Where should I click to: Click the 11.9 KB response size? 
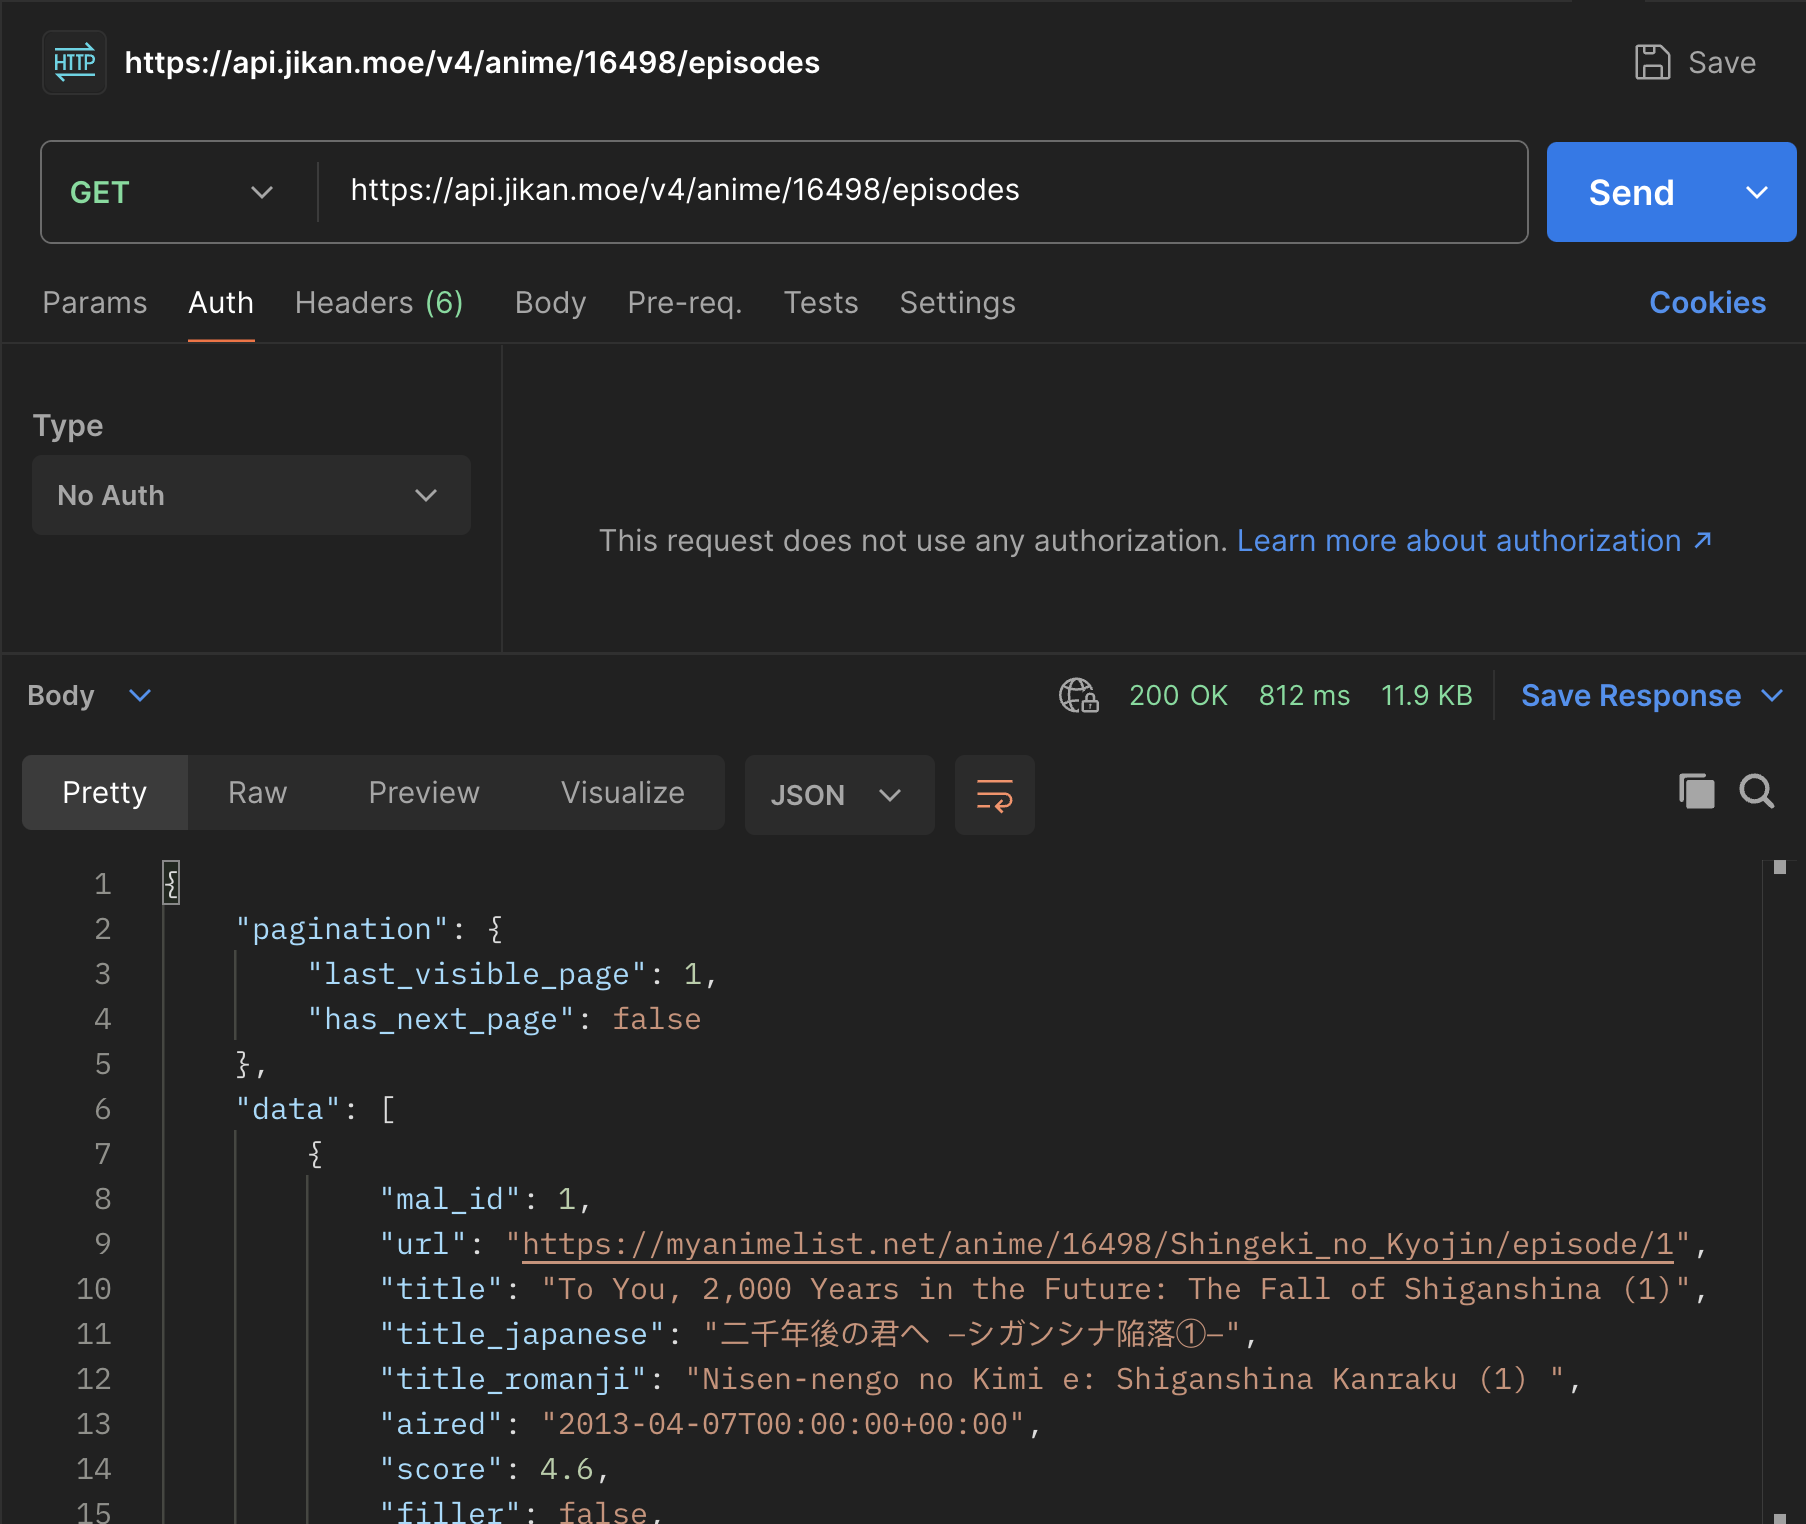pyautogui.click(x=1426, y=695)
